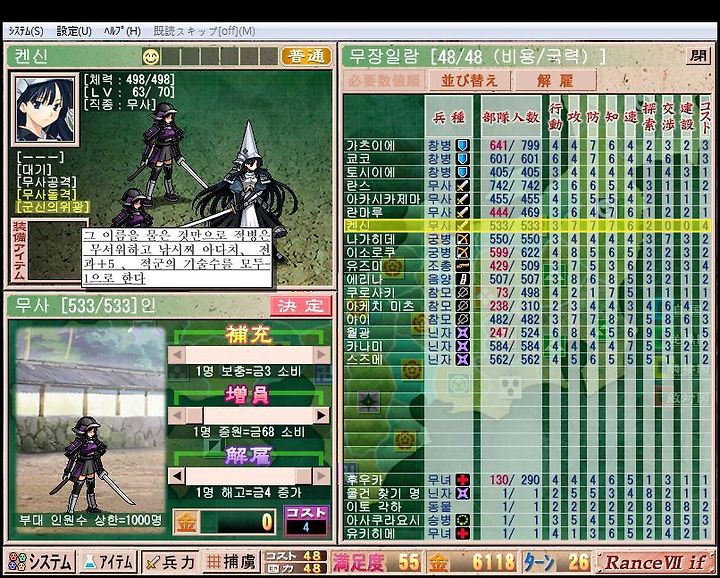The image size is (720, 578).
Task: Click shuriken icon in 물건 찾기 명 row
Action: point(462,493)
